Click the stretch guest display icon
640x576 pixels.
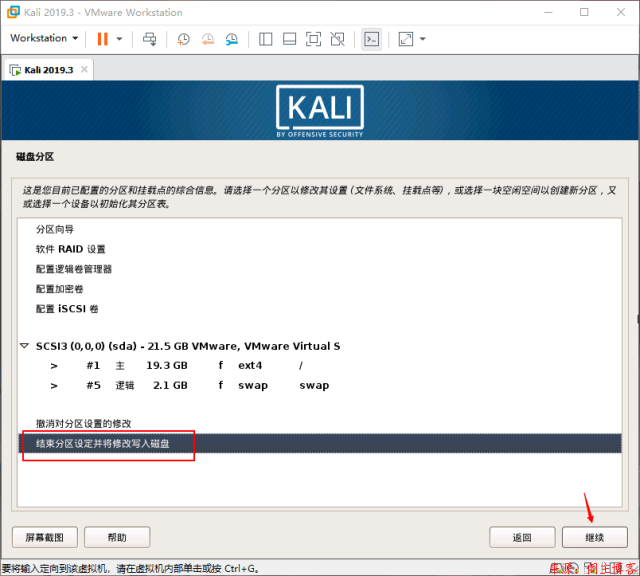pos(406,39)
